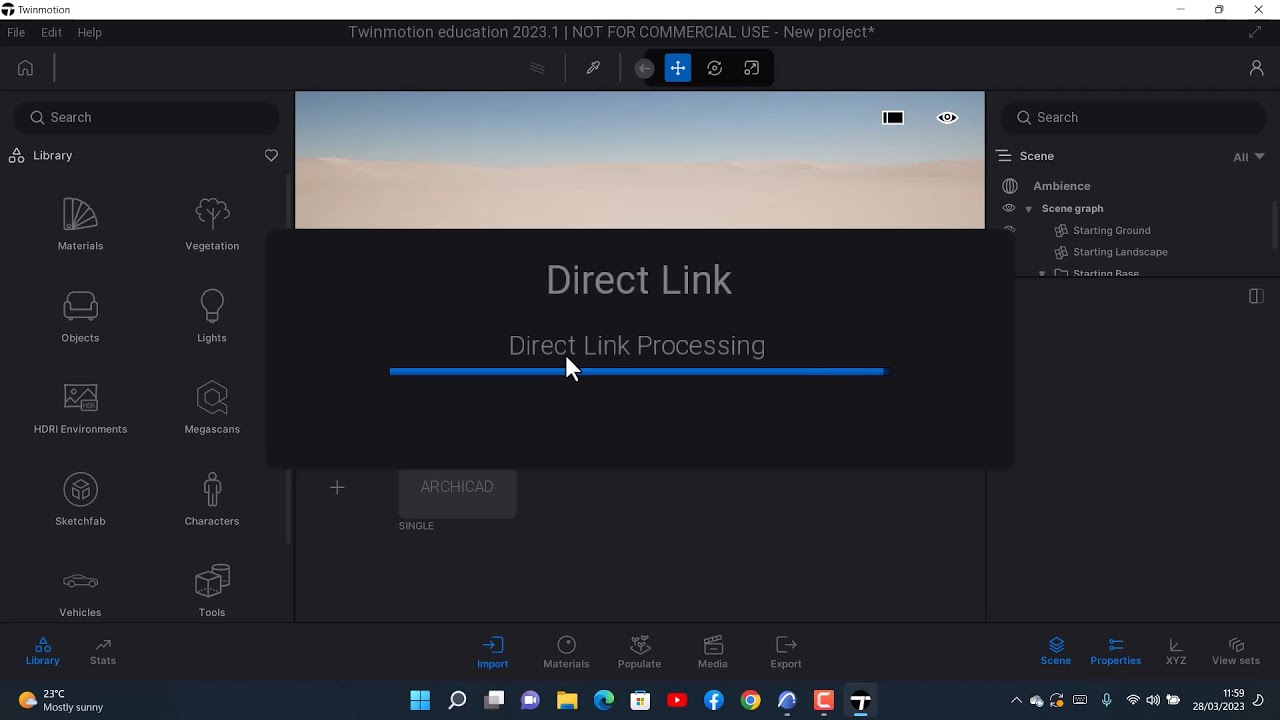The height and width of the screenshot is (720, 1280).
Task: Focus the Scene search field
Action: (x=1133, y=117)
